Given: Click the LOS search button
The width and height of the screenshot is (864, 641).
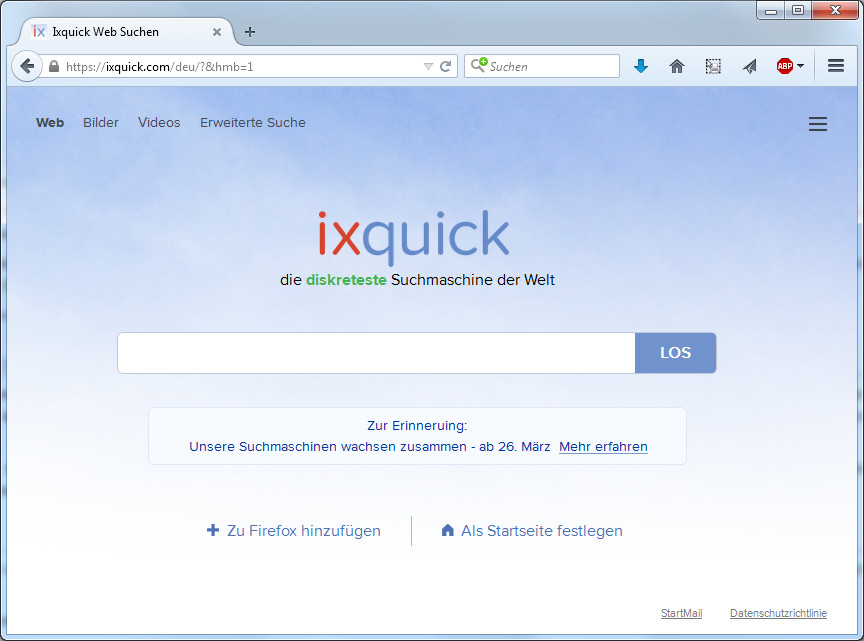Looking at the screenshot, I should pos(676,353).
